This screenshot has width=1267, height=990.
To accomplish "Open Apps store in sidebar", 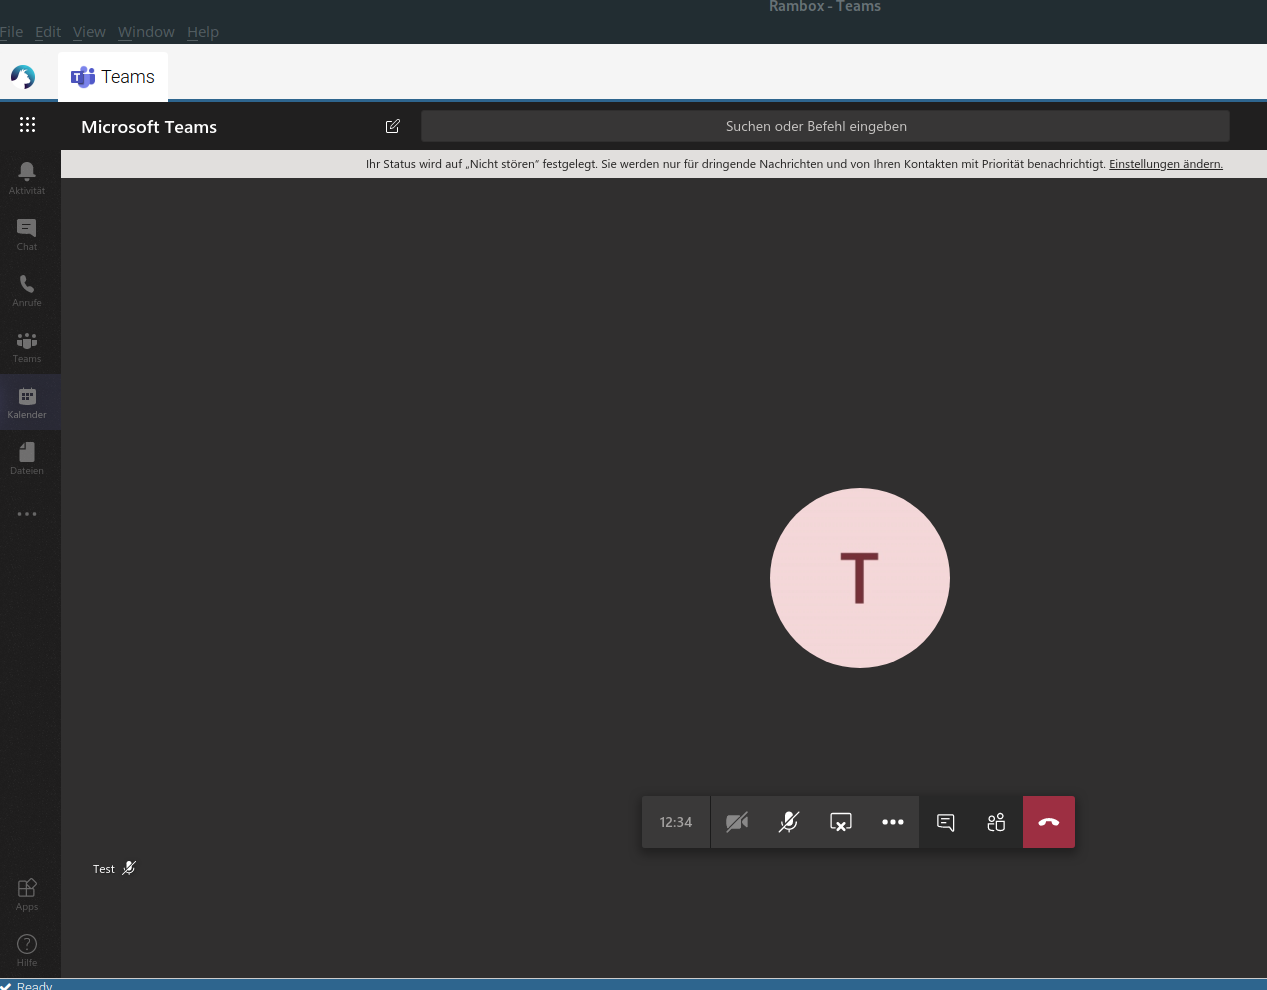I will (x=27, y=894).
